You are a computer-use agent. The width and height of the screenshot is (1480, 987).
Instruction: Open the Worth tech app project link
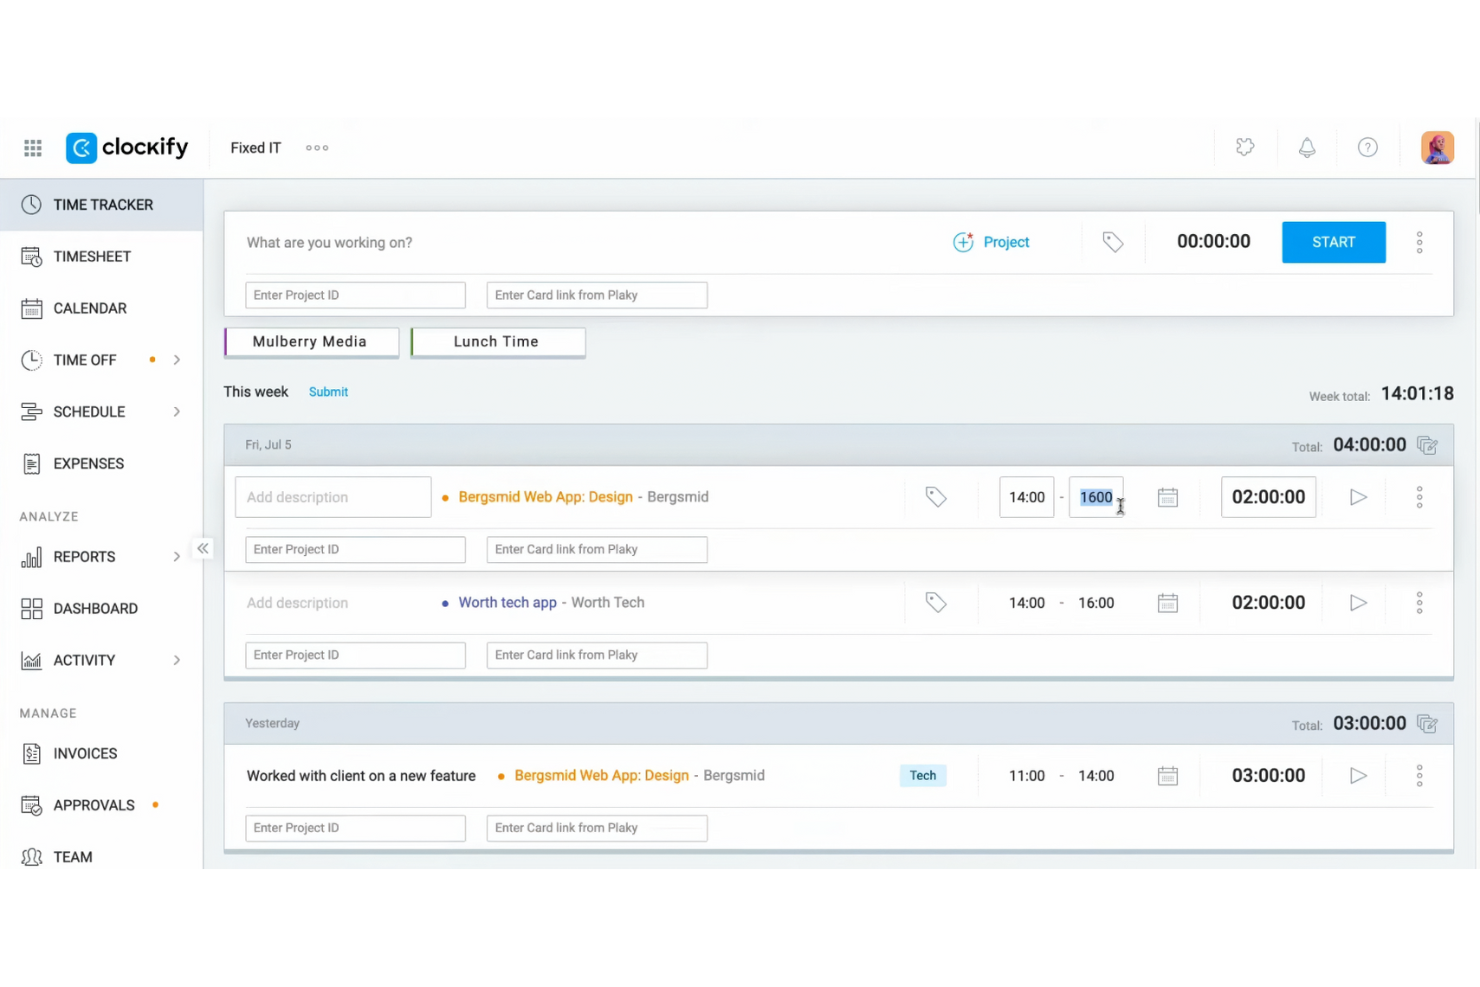coord(507,603)
